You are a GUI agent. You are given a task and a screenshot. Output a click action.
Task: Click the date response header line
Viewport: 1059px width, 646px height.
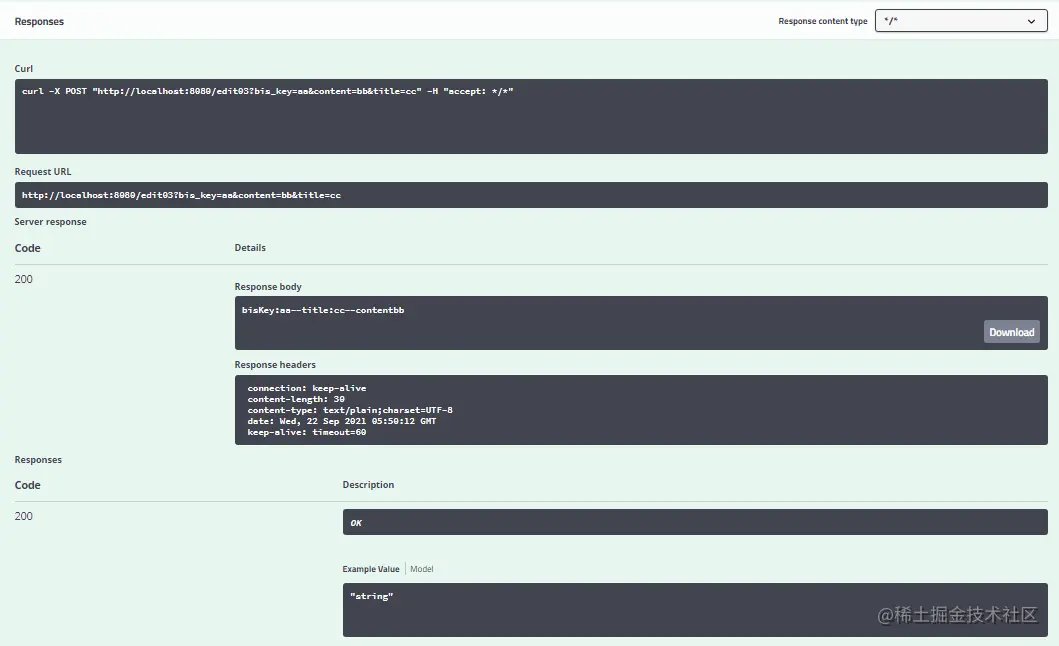342,421
